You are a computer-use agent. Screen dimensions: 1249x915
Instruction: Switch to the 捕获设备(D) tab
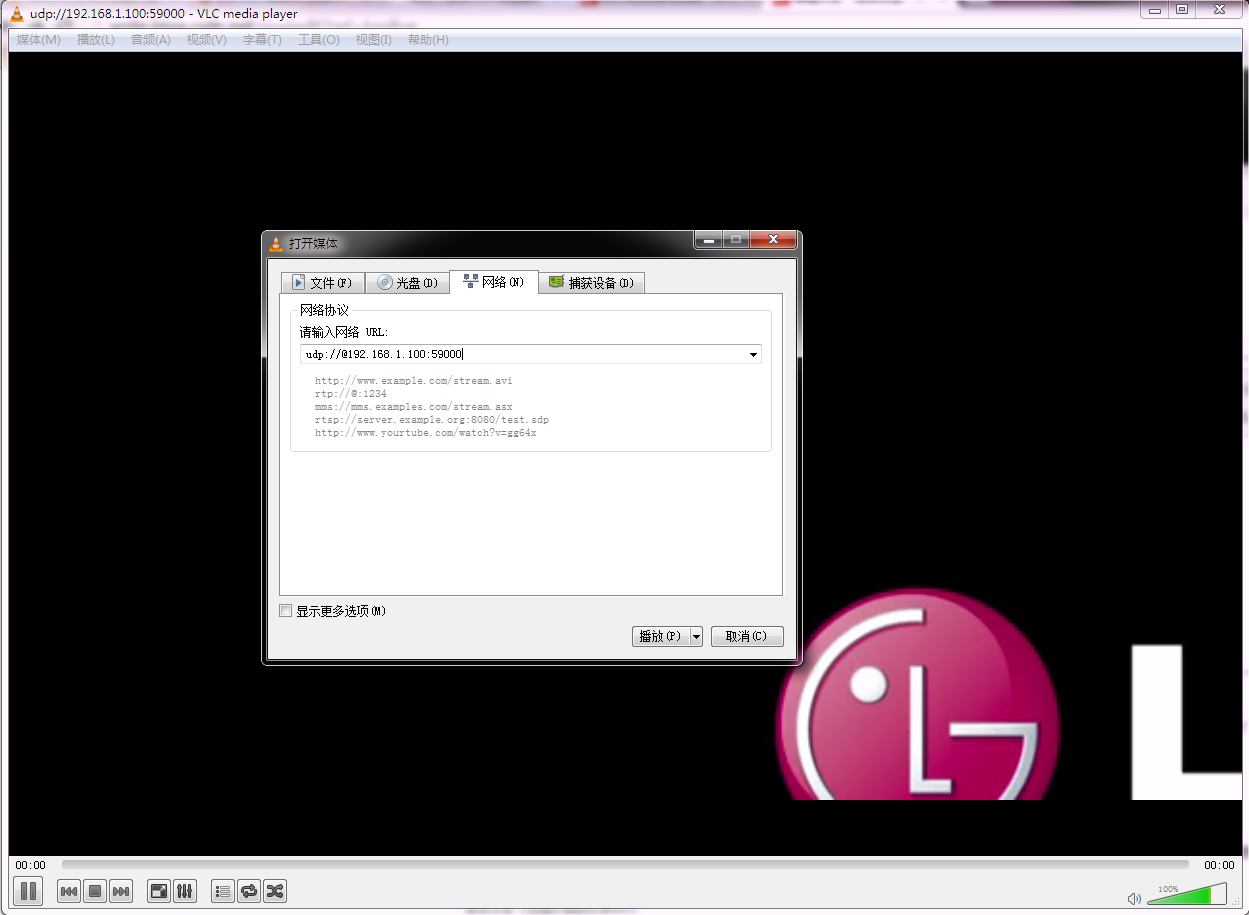[592, 283]
